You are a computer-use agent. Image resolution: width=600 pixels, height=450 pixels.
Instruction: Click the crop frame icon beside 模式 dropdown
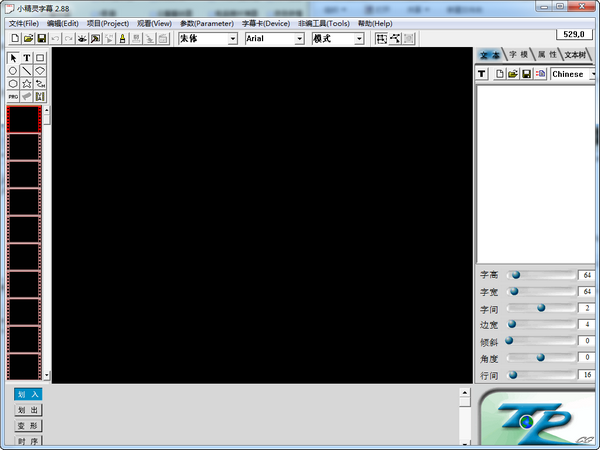point(381,38)
